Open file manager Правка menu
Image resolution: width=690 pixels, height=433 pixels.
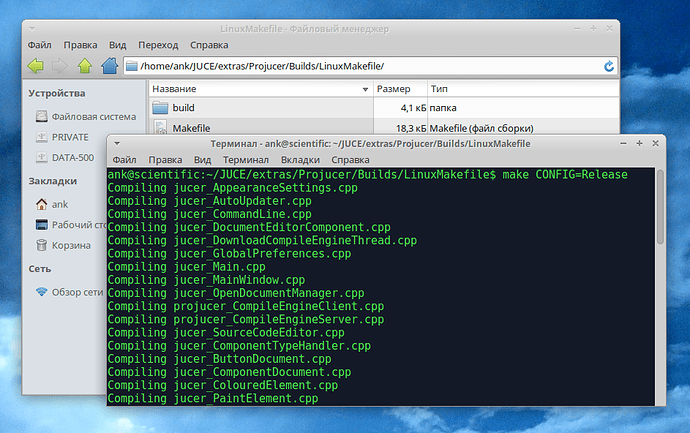tap(80, 45)
